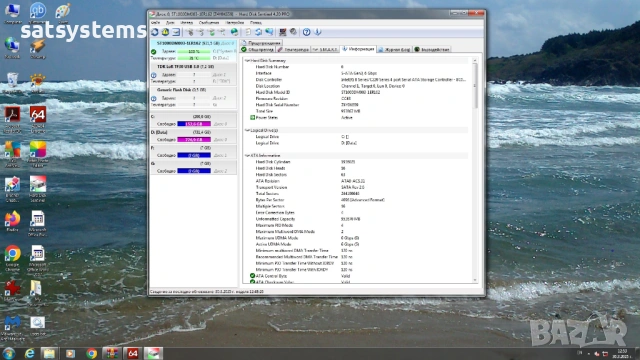Click the networked computers toolbar icon
The height and width of the screenshot is (360, 640).
click(x=282, y=32)
